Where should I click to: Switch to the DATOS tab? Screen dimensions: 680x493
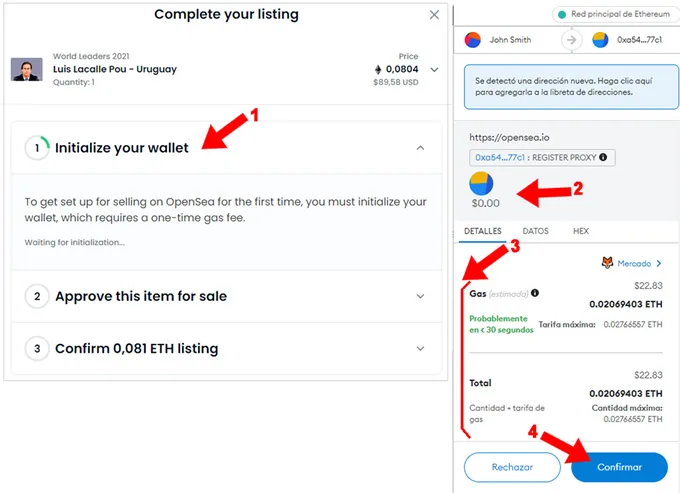(x=536, y=231)
